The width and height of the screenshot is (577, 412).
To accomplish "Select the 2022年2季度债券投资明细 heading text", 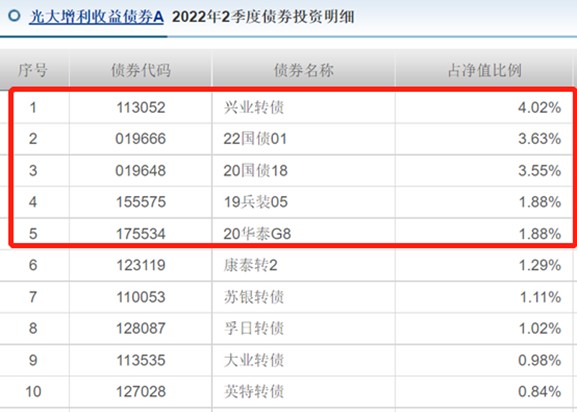I will [263, 17].
